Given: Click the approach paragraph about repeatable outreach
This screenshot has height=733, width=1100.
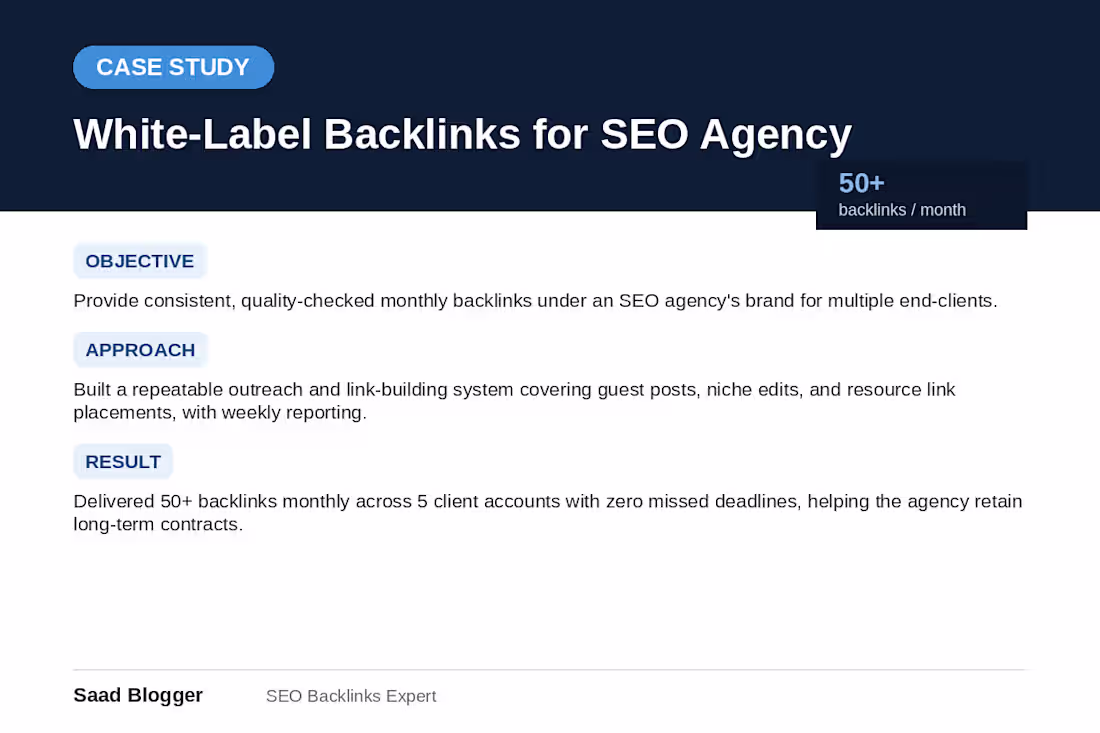Looking at the screenshot, I should [514, 401].
